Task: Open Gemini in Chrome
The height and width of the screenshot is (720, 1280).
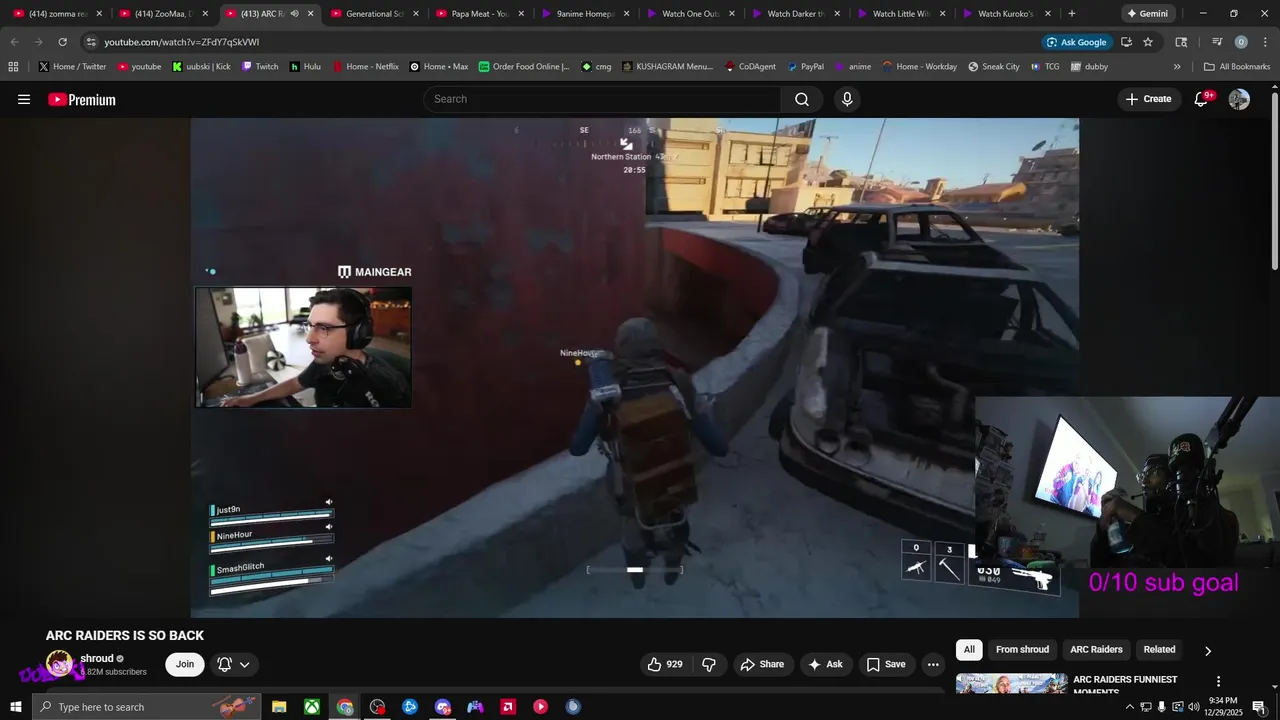Action: pyautogui.click(x=1148, y=14)
